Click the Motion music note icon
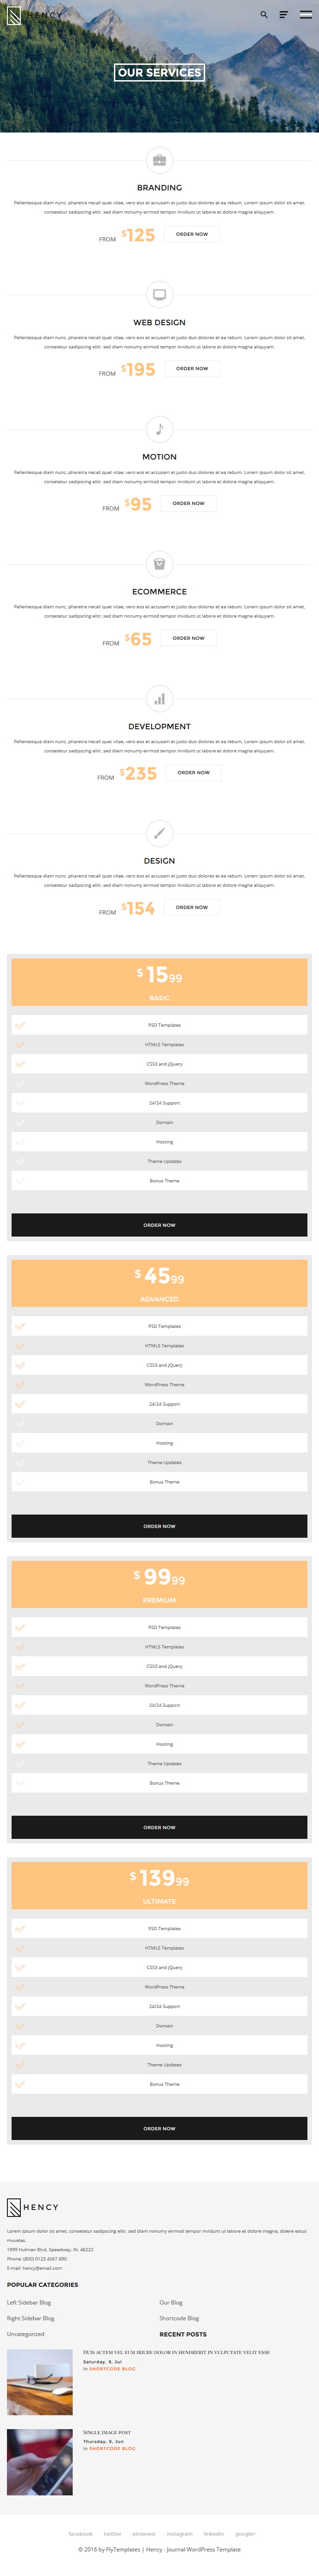Image resolution: width=319 pixels, height=2576 pixels. pos(159,429)
